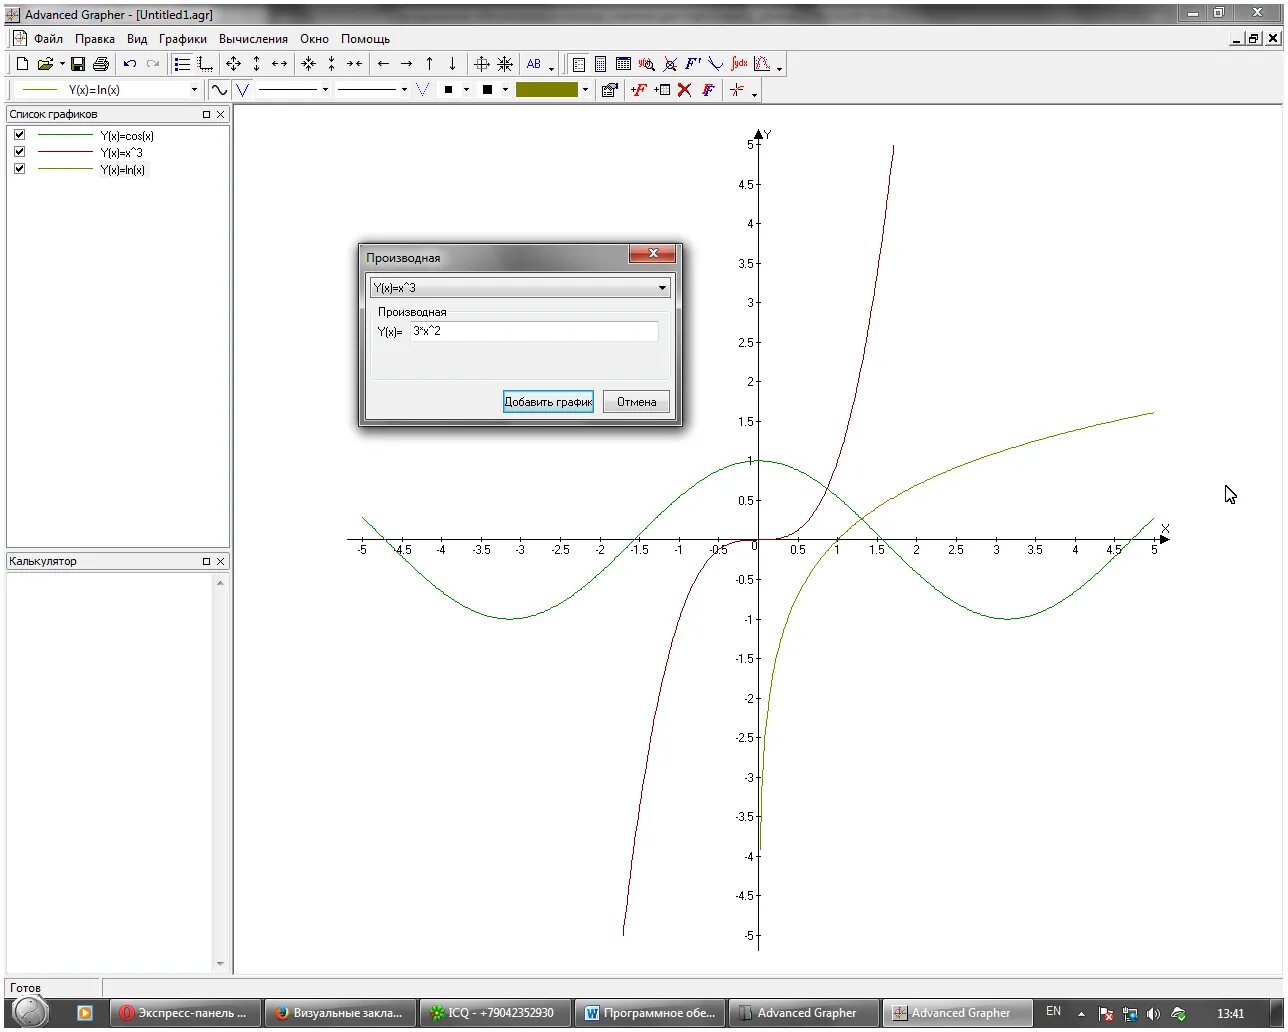Click the four-arrows-inward zoom out icon
Screen dimensions: 1288x1032
(308, 64)
